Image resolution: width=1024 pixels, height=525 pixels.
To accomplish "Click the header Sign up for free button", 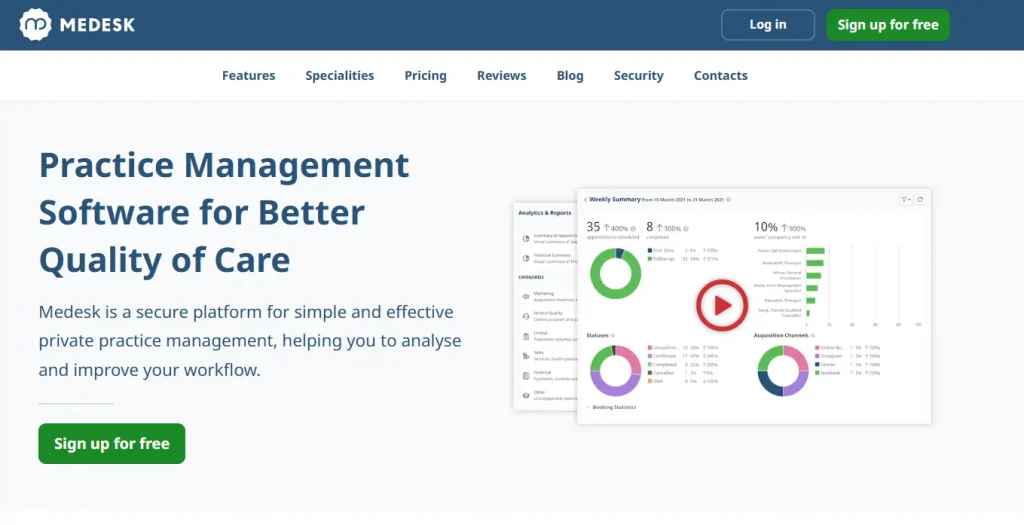I will 888,25.
